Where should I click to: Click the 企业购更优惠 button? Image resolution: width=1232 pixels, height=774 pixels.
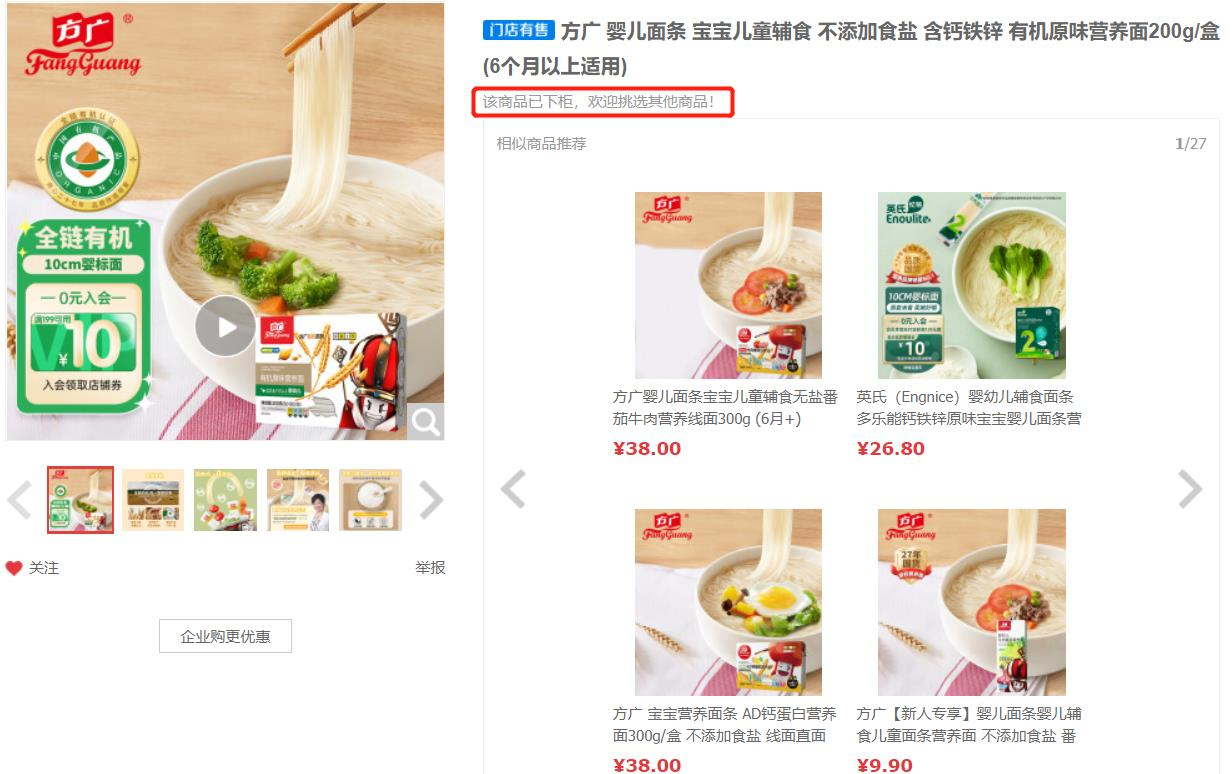pos(225,636)
